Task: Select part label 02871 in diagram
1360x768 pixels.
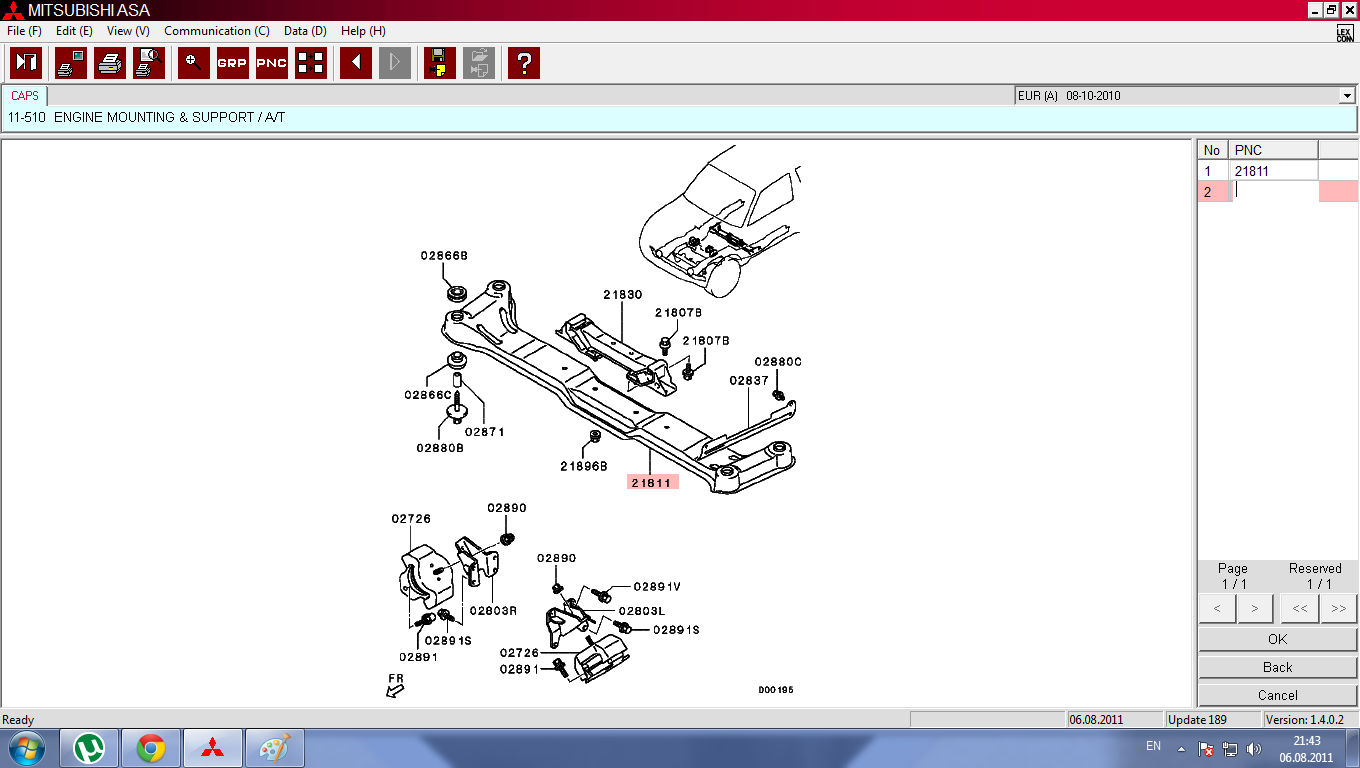Action: (484, 432)
